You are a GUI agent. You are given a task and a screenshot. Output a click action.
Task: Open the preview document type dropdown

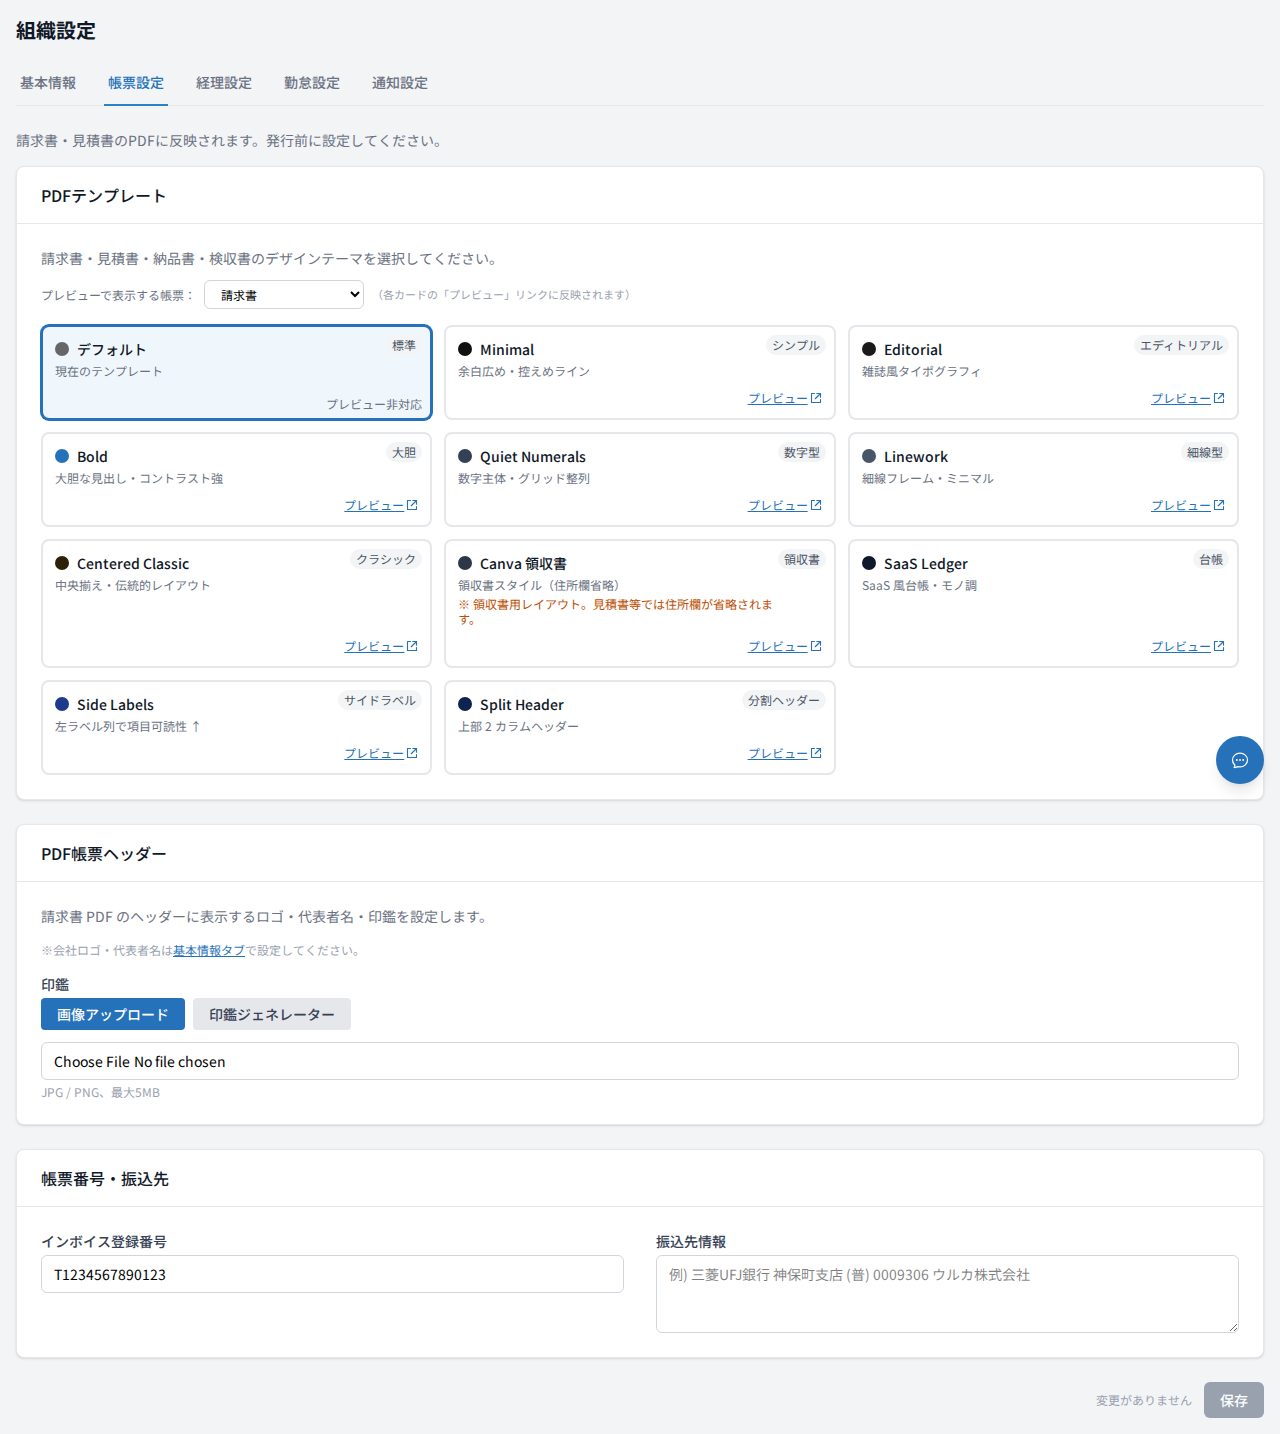(284, 295)
